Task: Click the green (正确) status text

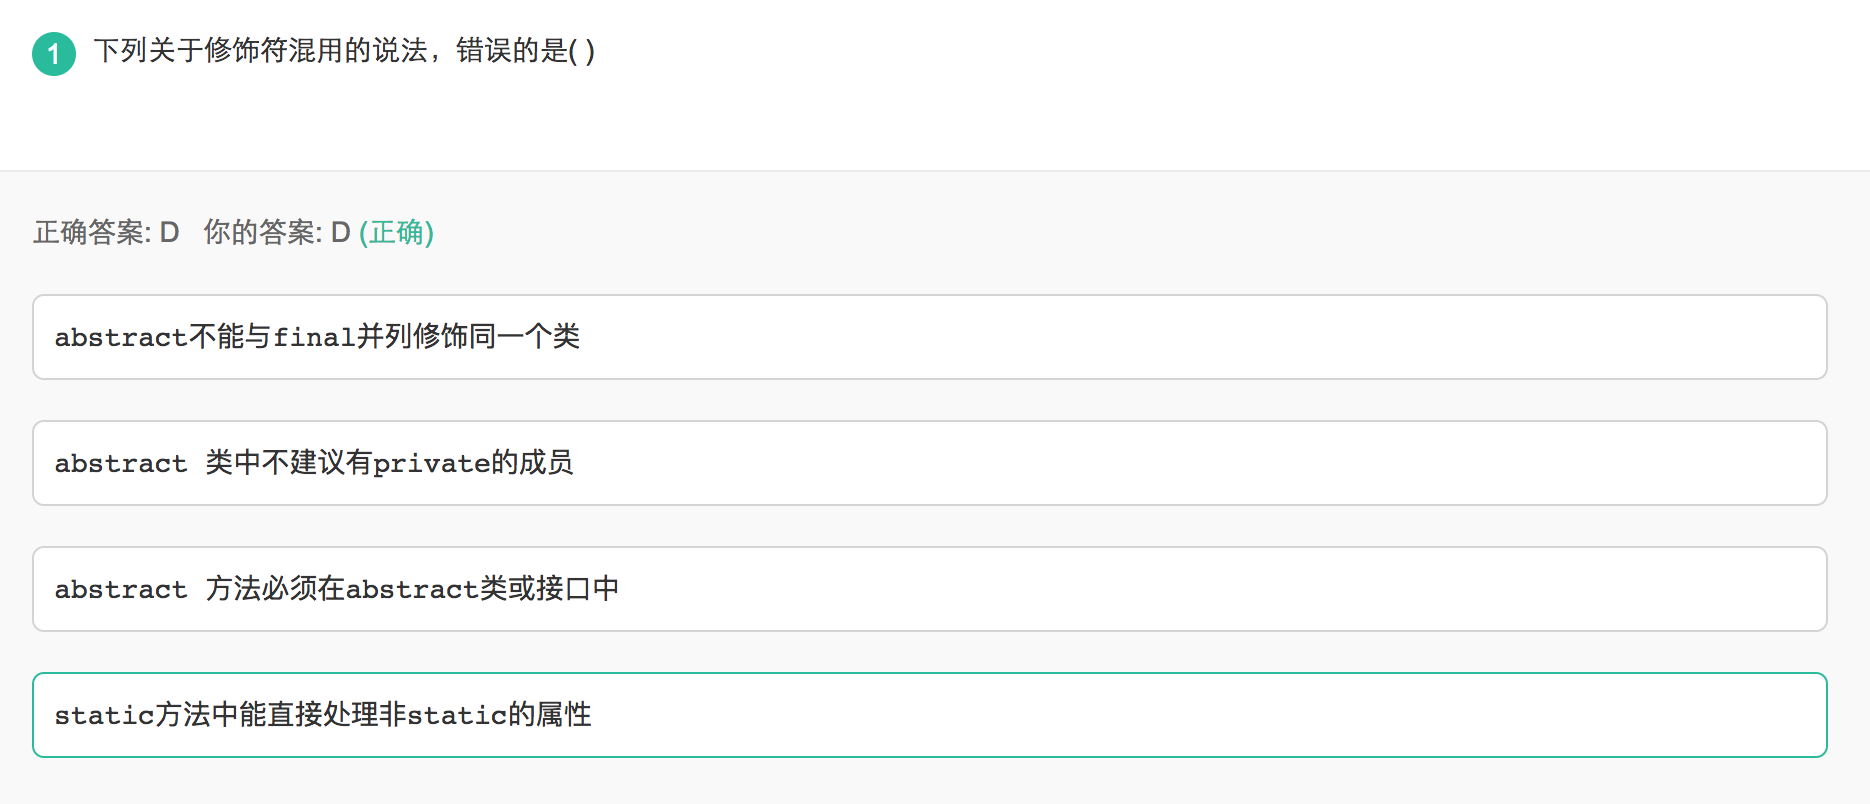Action: (x=396, y=233)
